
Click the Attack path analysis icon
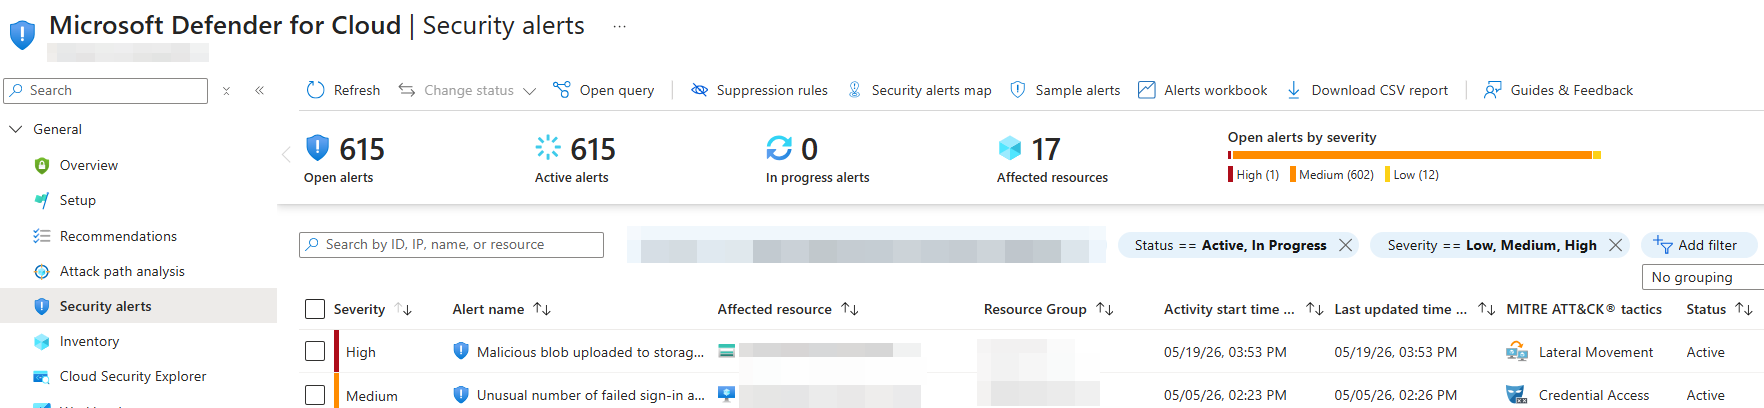click(x=41, y=271)
